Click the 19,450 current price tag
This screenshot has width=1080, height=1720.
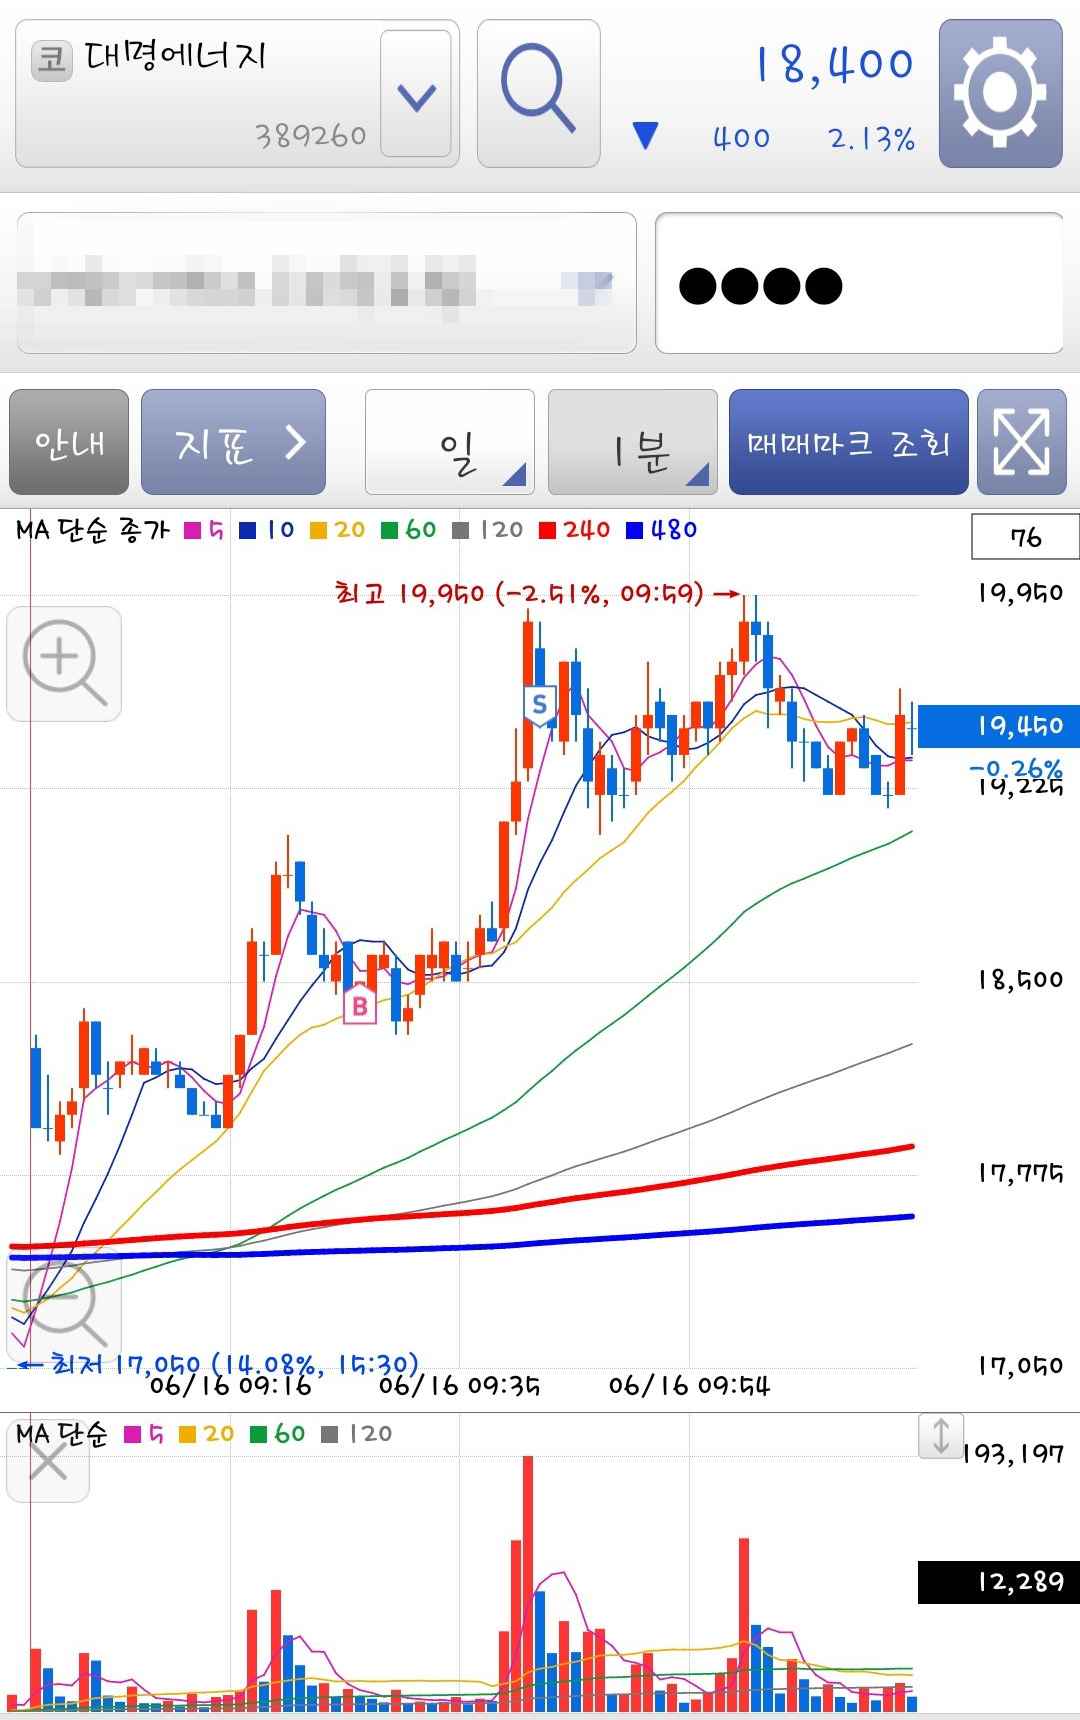tap(998, 726)
